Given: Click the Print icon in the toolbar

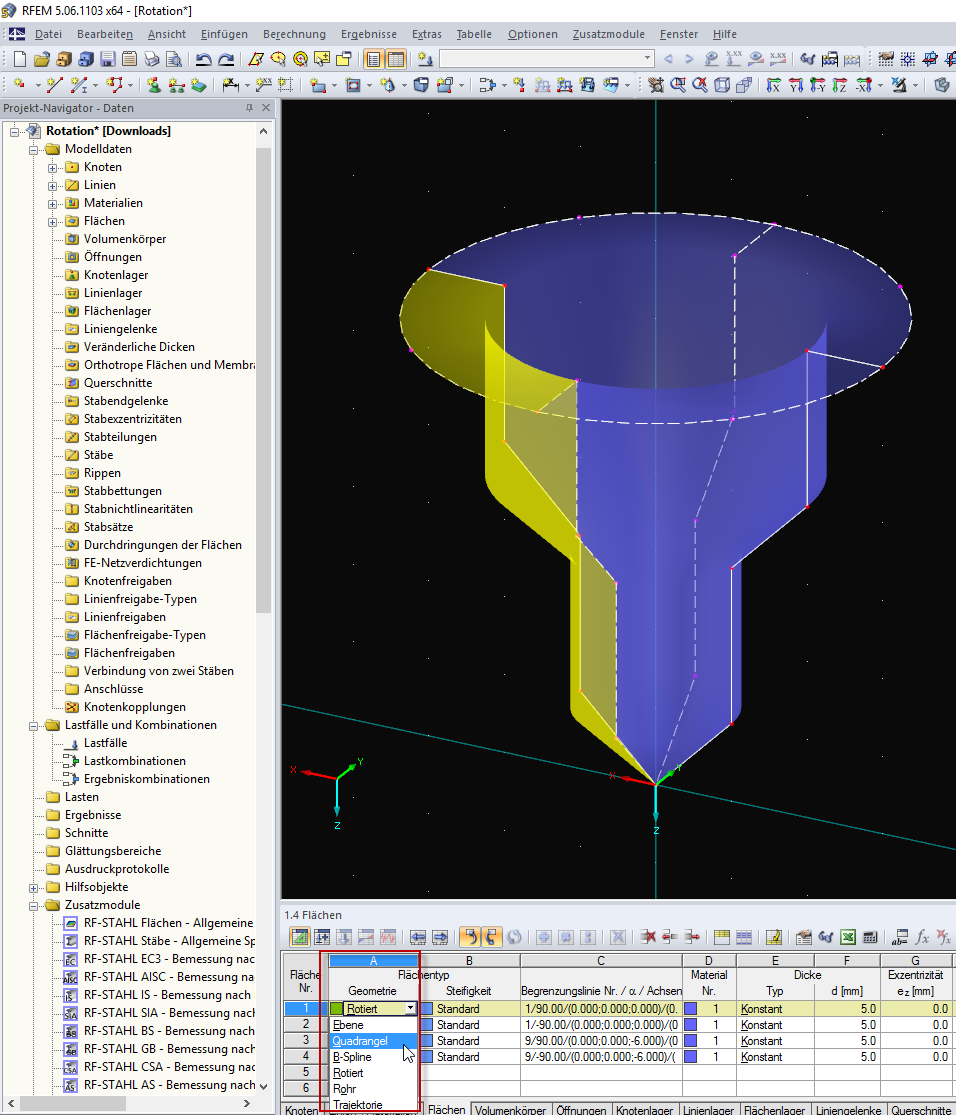Looking at the screenshot, I should point(152,59).
